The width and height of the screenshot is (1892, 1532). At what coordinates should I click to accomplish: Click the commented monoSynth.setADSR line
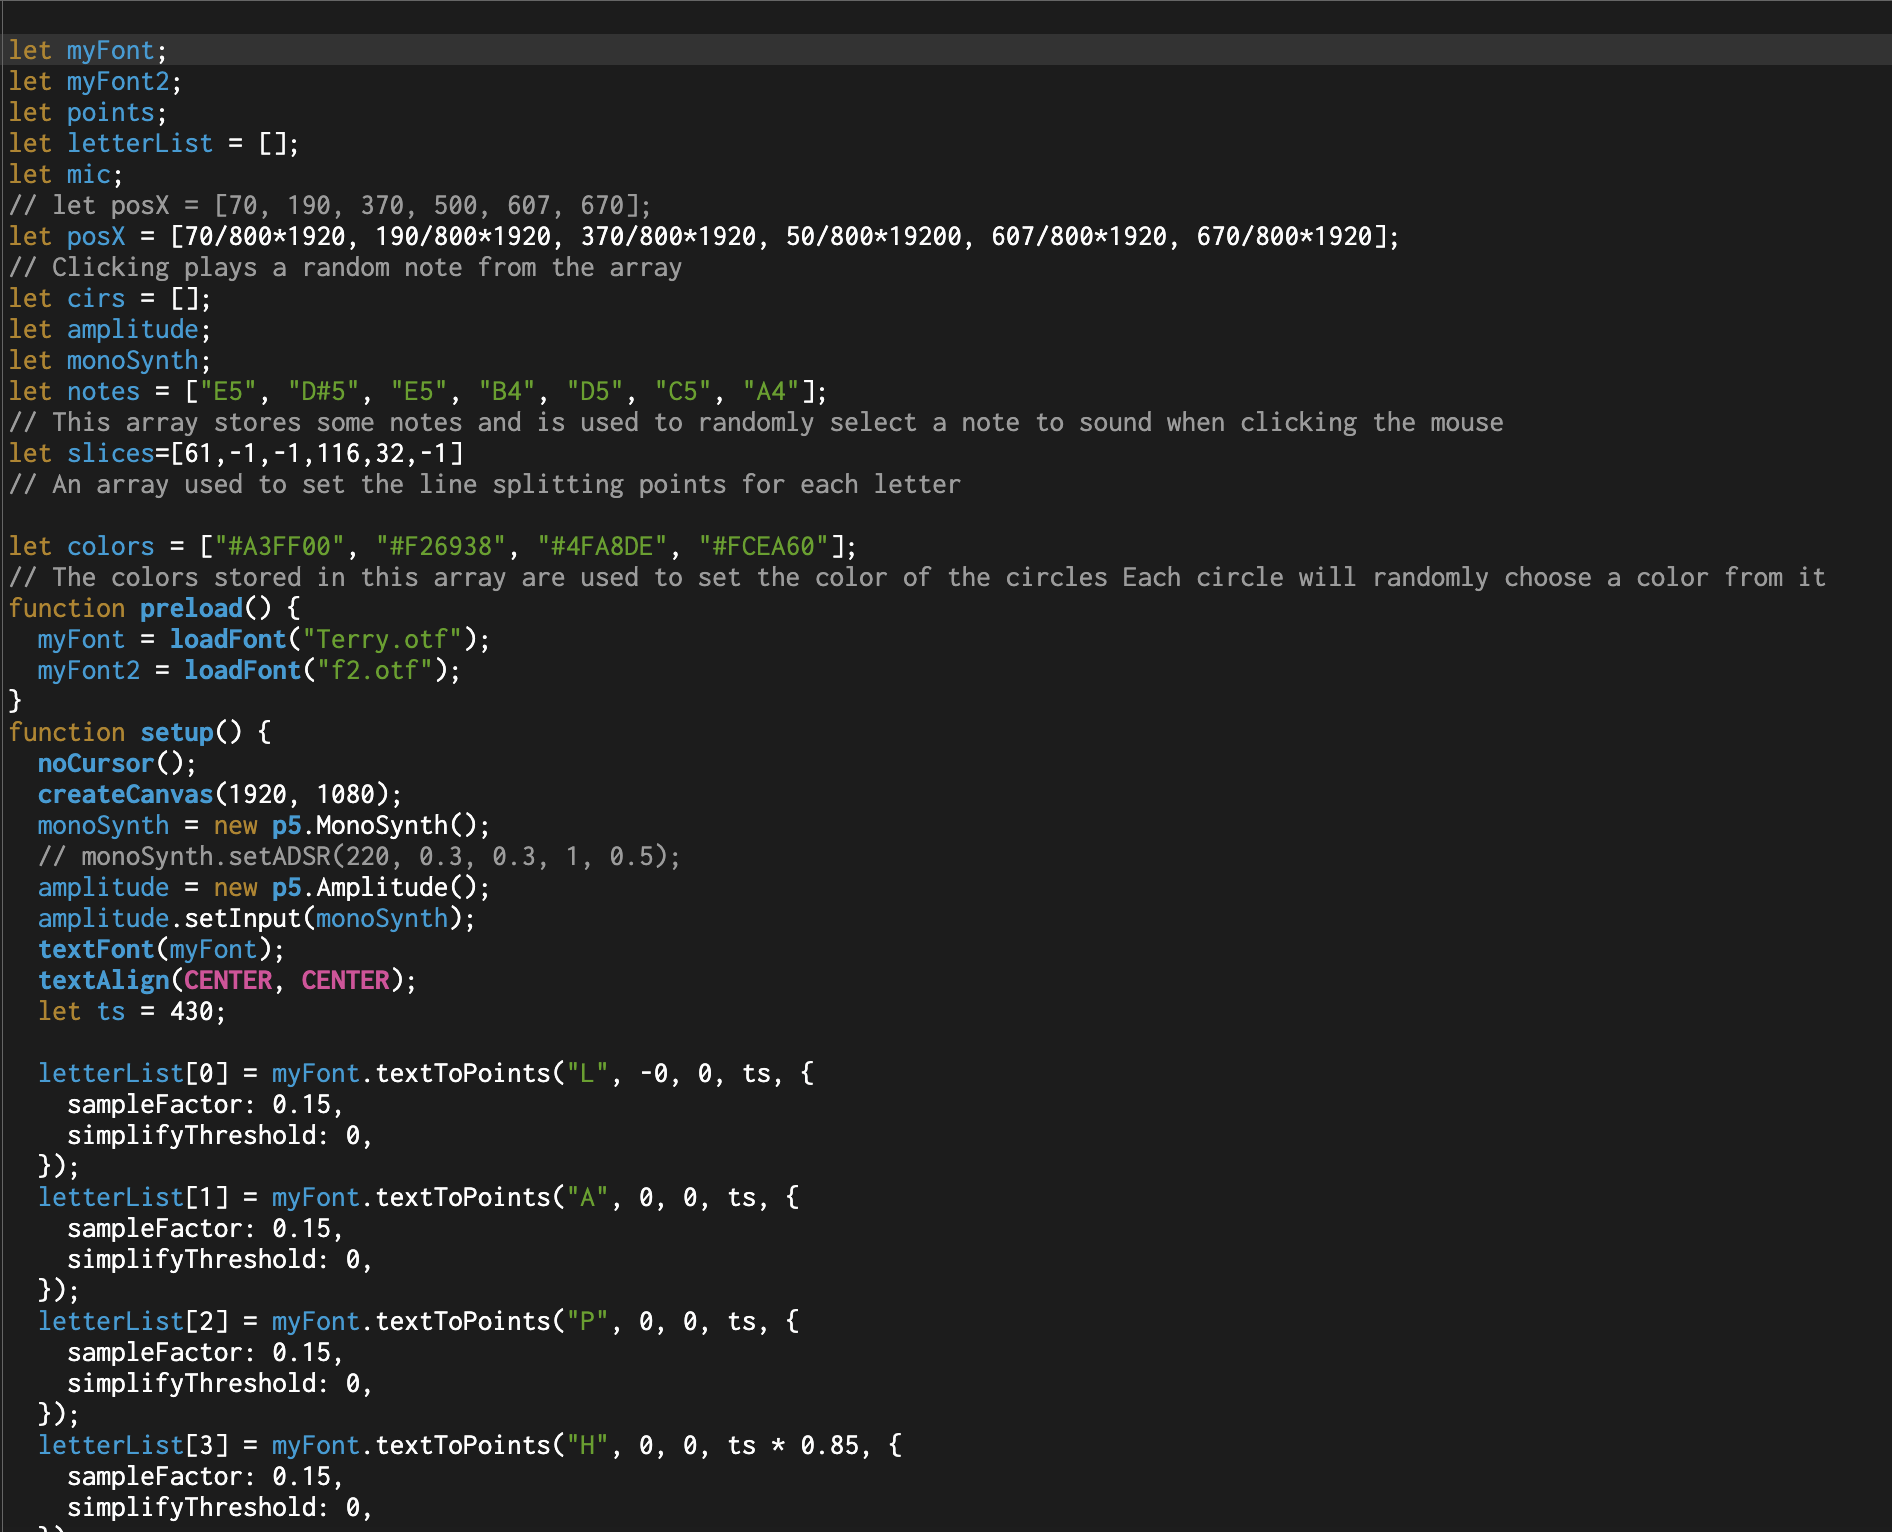[x=359, y=856]
